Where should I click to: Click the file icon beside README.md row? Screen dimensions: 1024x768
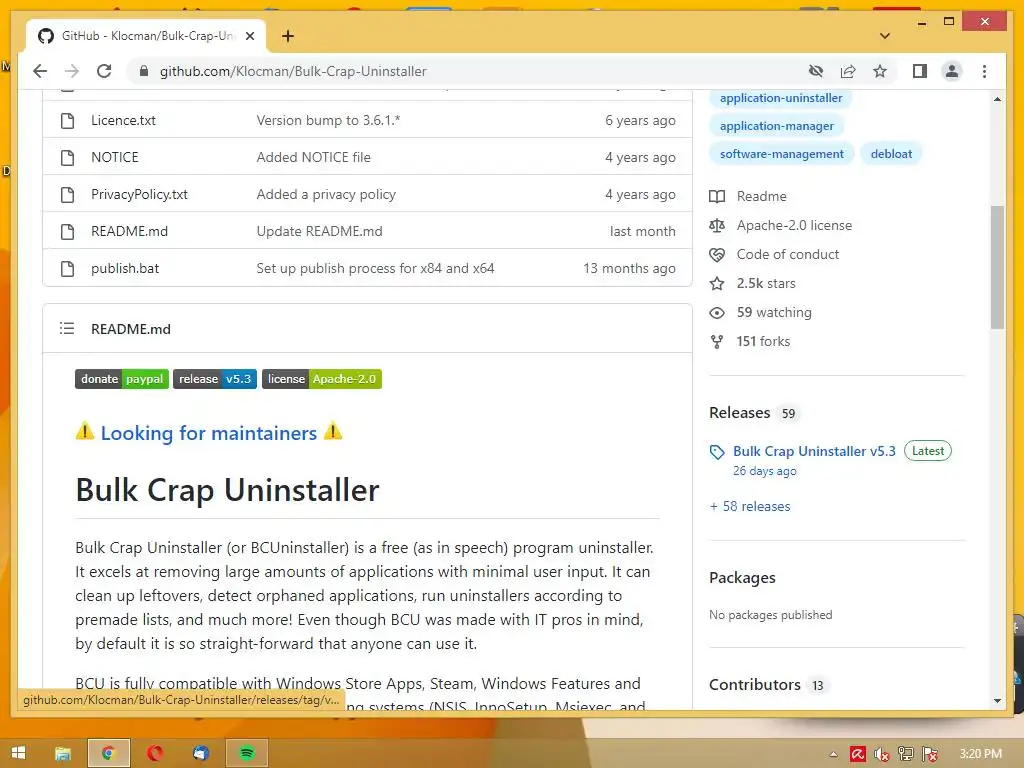coord(67,231)
